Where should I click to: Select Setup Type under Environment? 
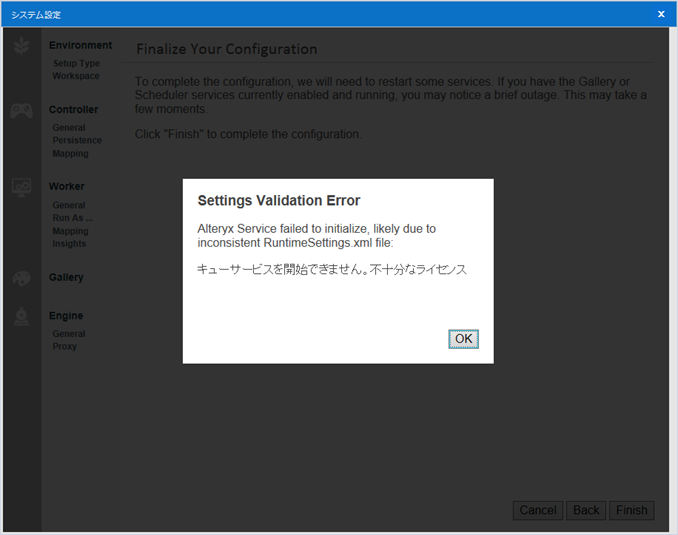pos(77,63)
